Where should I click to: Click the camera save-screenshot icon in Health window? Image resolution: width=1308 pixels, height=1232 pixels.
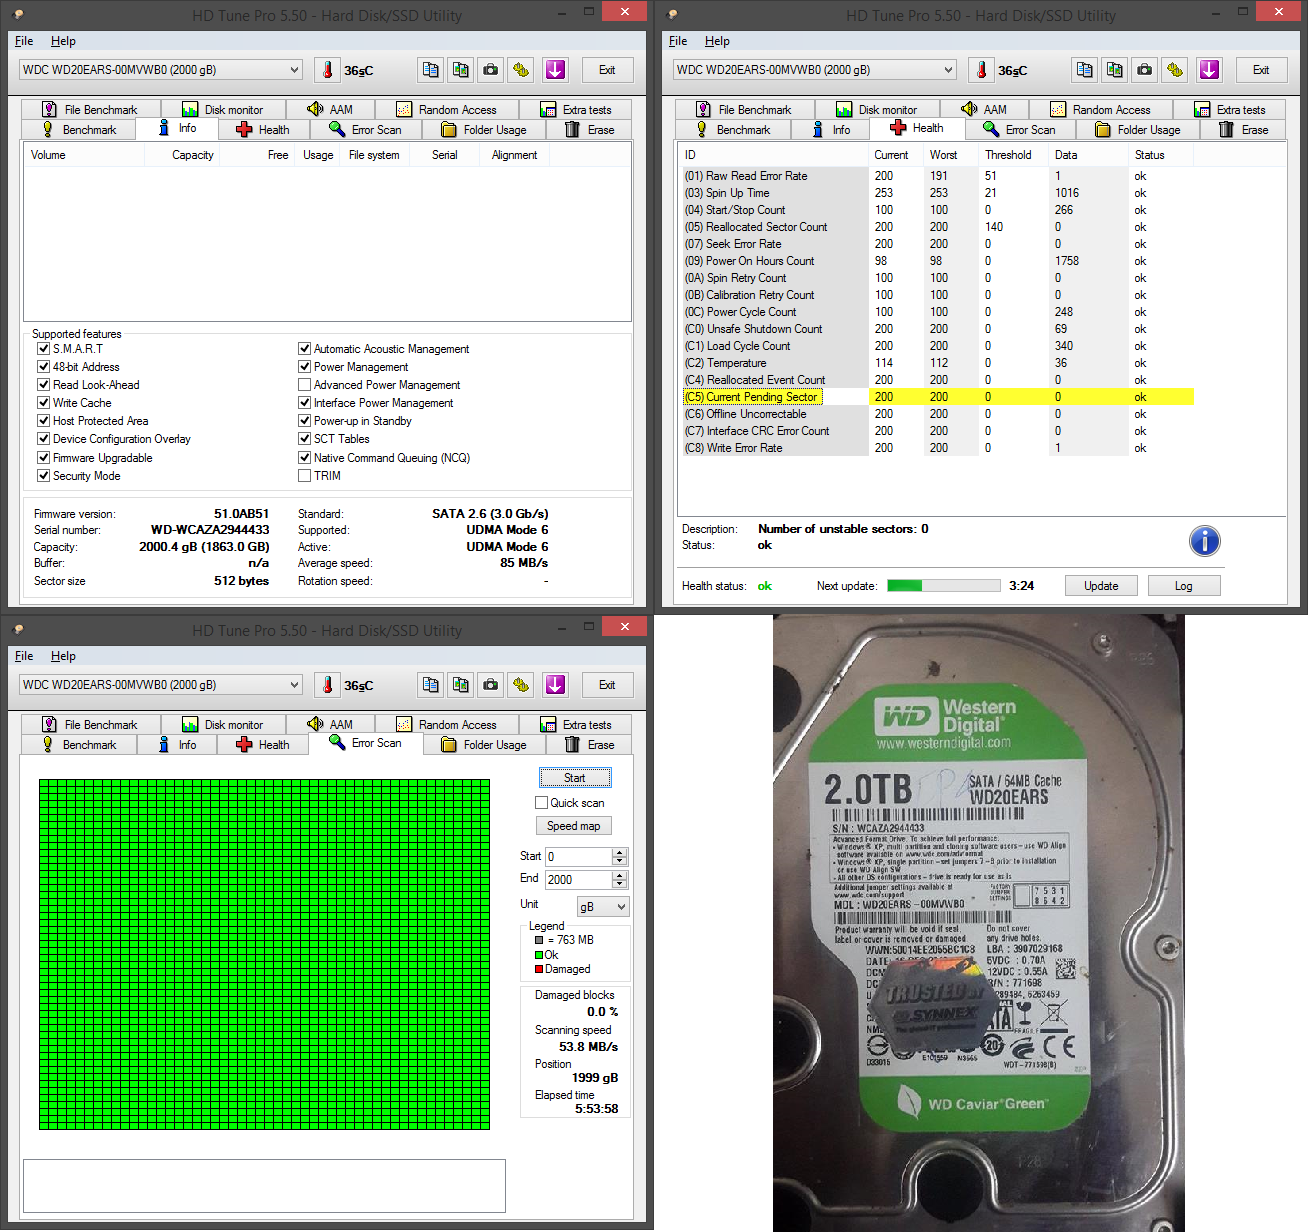pos(1144,70)
